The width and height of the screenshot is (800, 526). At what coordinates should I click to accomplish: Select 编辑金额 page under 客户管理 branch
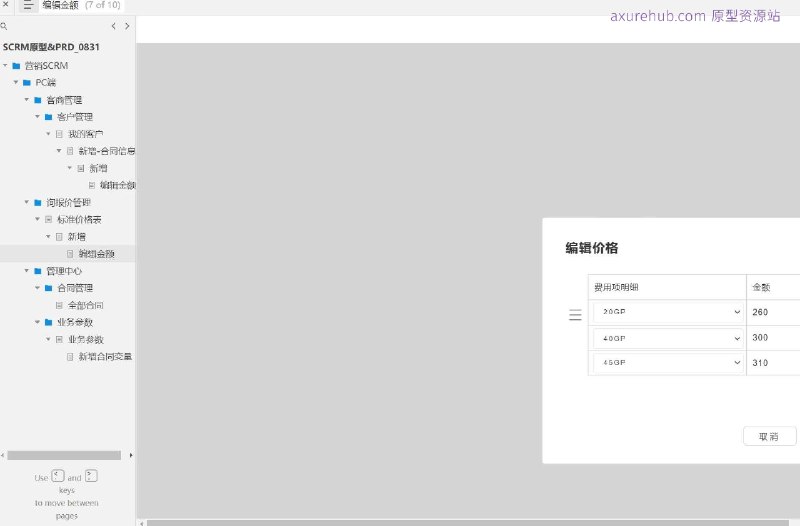[x=117, y=185]
